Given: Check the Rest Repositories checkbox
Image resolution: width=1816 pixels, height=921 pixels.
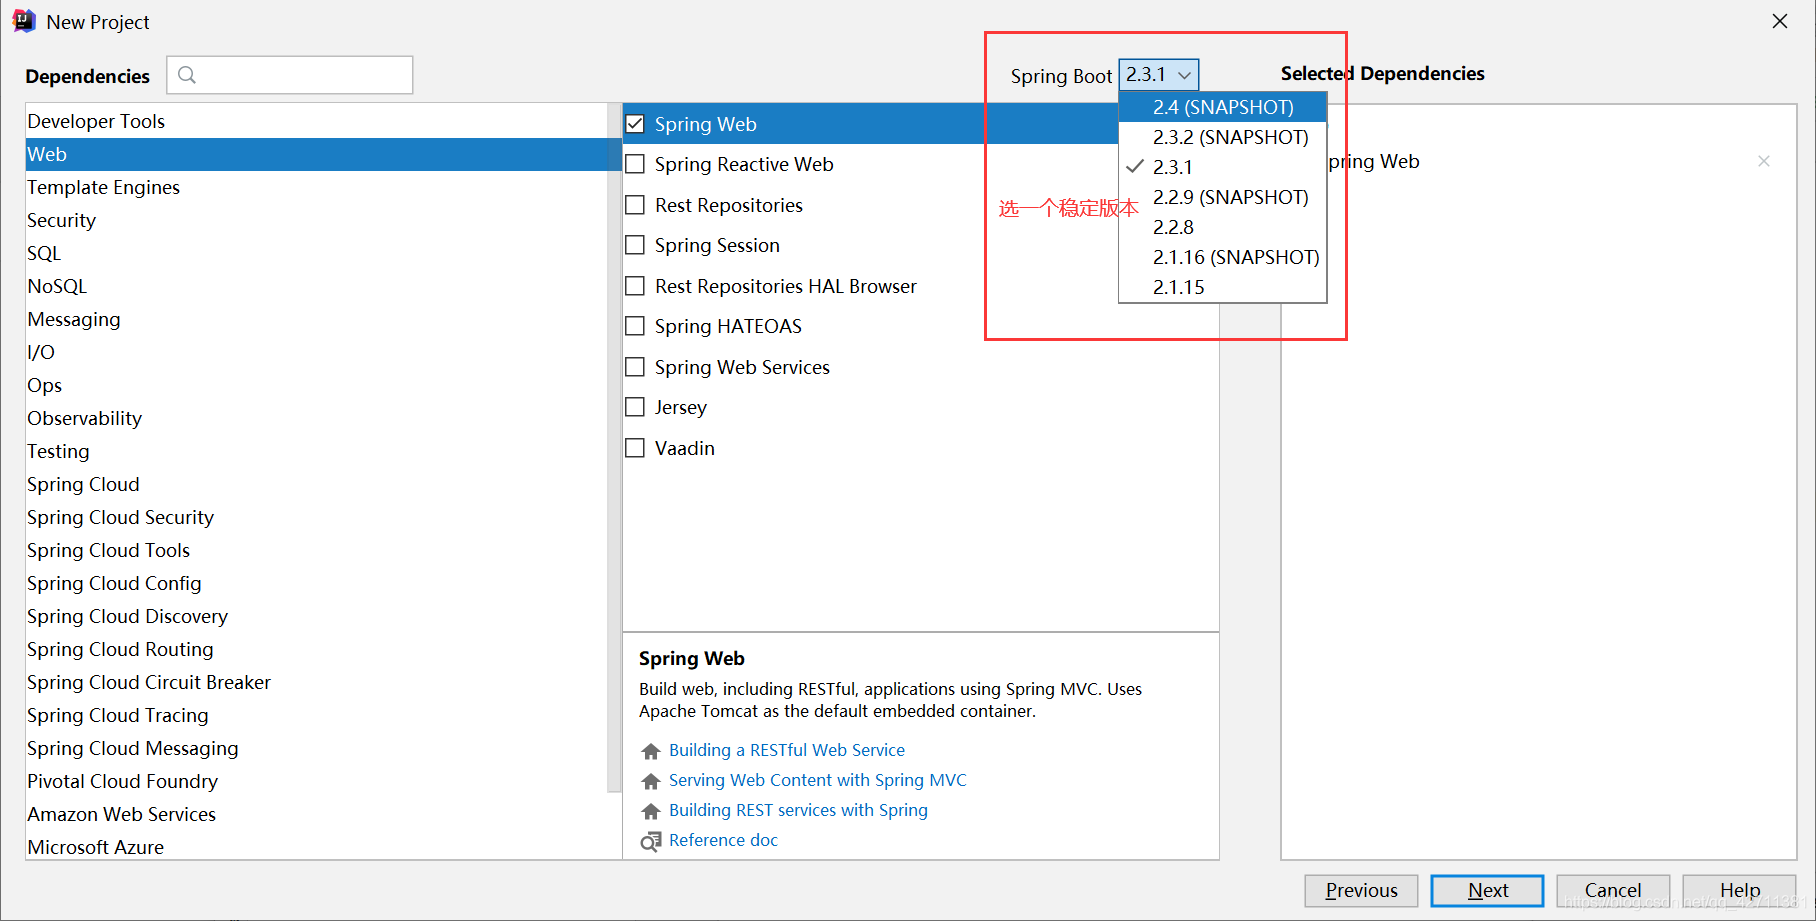Looking at the screenshot, I should [635, 205].
